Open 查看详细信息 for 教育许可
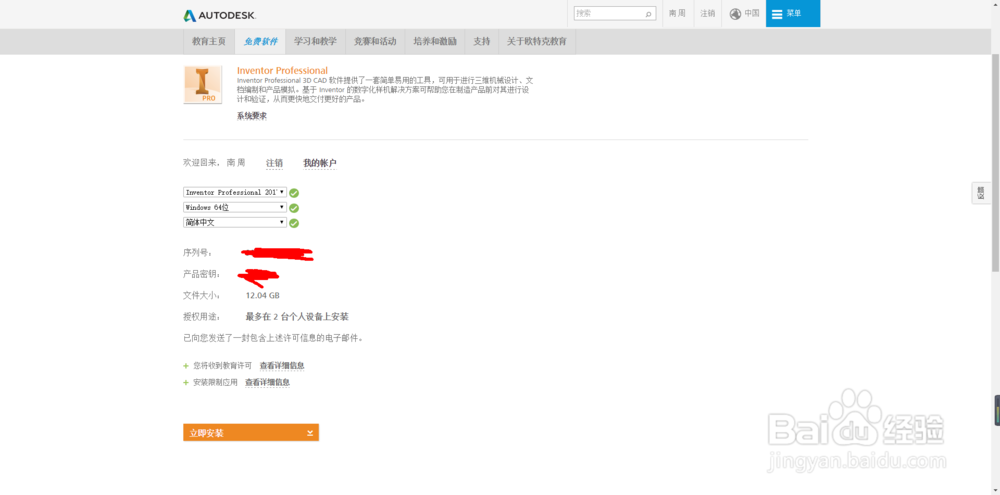Image resolution: width=1000 pixels, height=495 pixels. click(282, 366)
